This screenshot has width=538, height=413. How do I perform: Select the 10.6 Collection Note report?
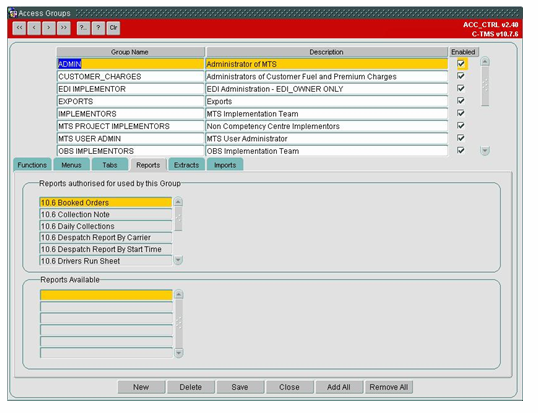[106, 215]
